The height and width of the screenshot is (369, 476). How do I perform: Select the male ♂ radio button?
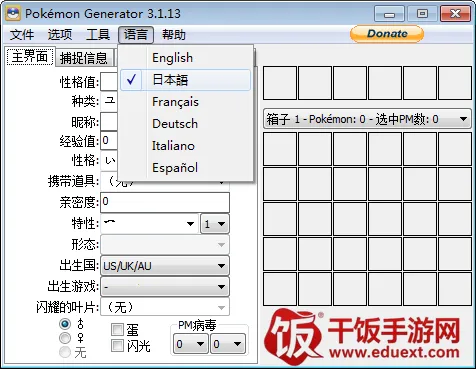pos(65,324)
